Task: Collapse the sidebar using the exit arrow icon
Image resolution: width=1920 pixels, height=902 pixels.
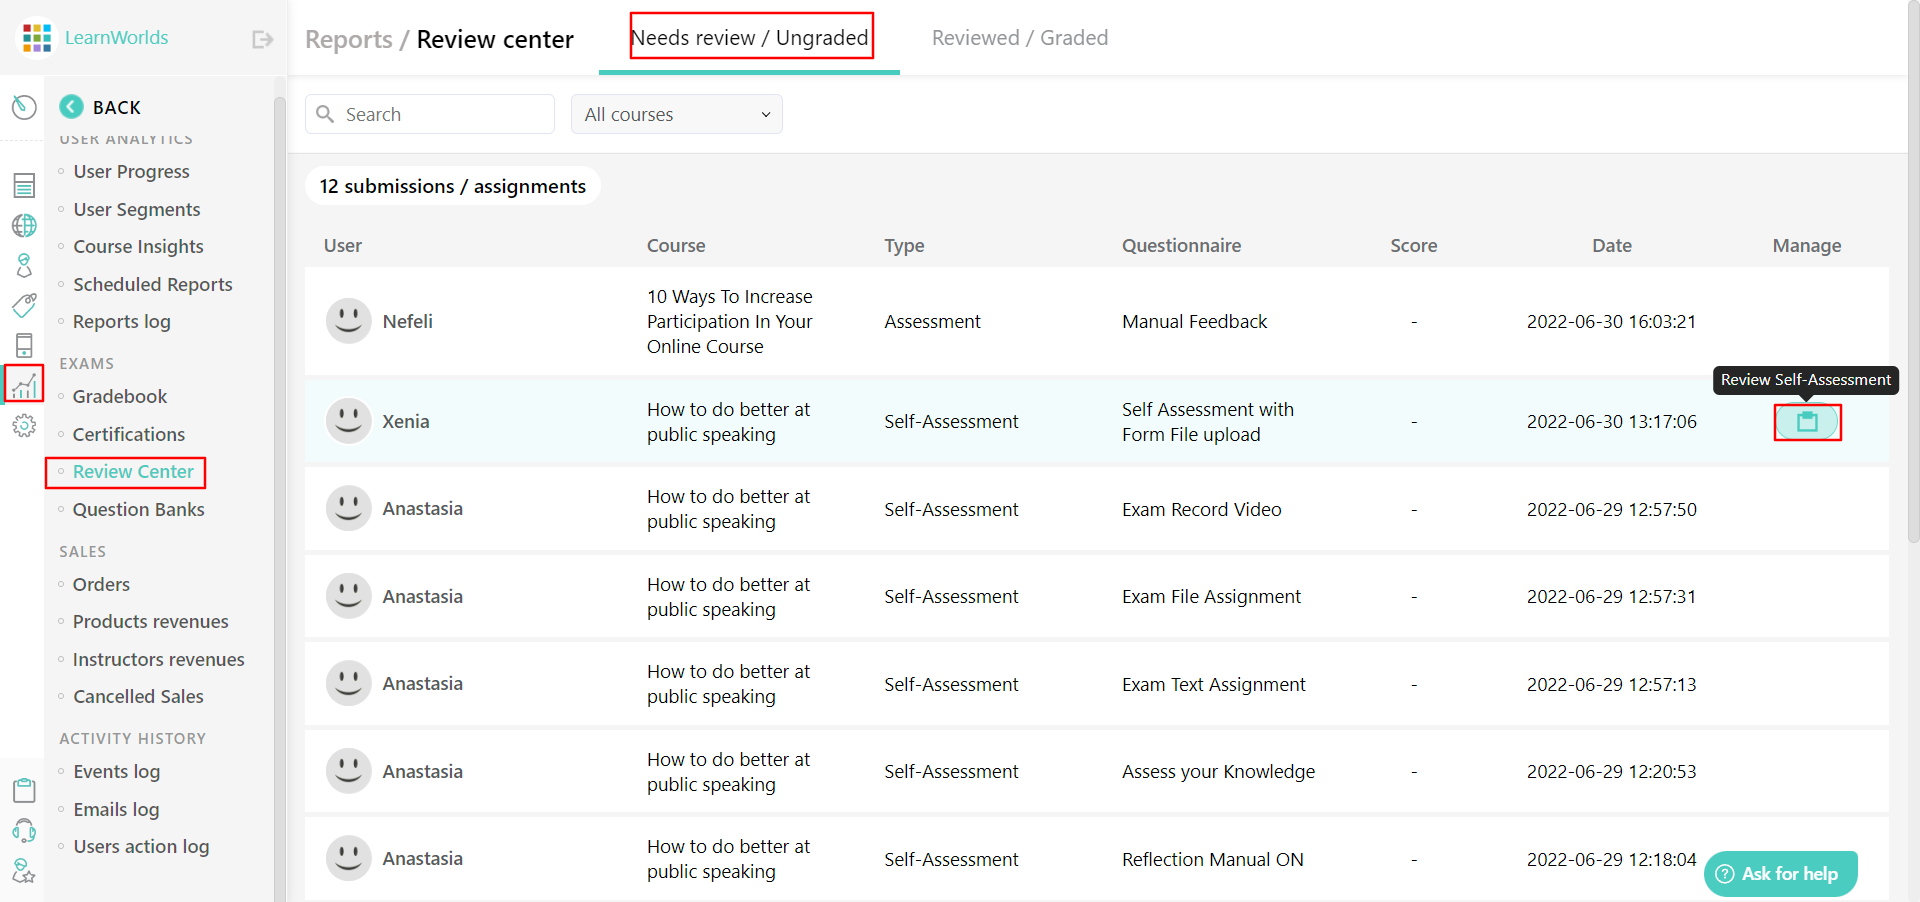Action: [x=261, y=38]
